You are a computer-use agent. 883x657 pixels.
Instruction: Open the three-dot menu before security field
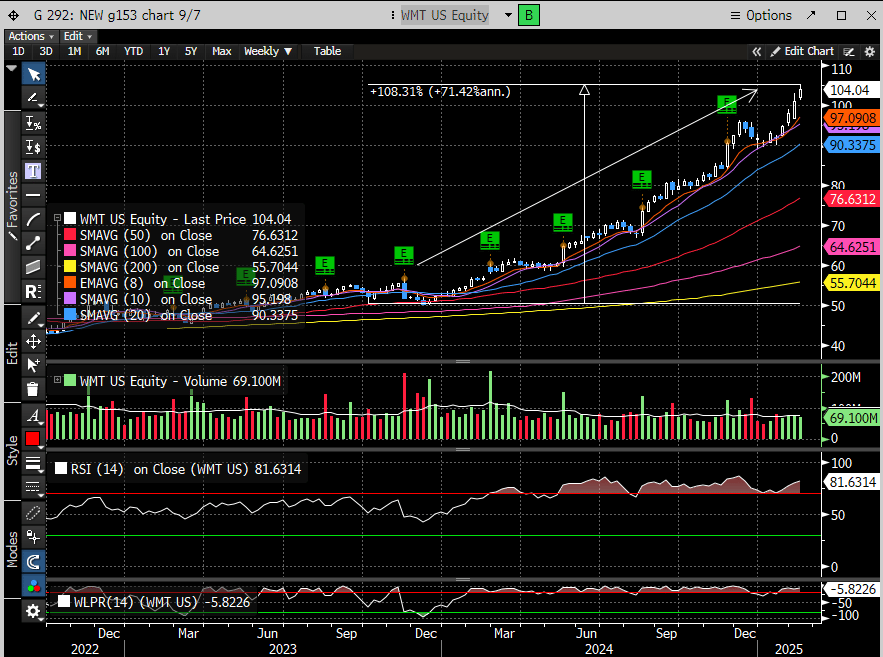[393, 15]
